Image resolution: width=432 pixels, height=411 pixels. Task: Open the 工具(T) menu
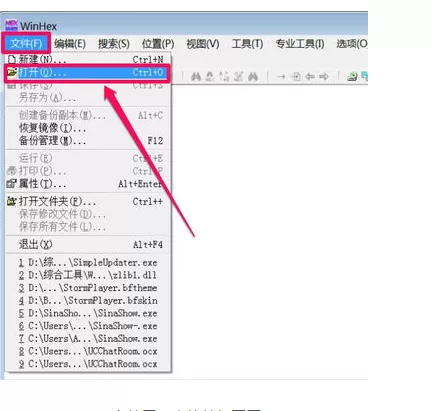(x=247, y=43)
